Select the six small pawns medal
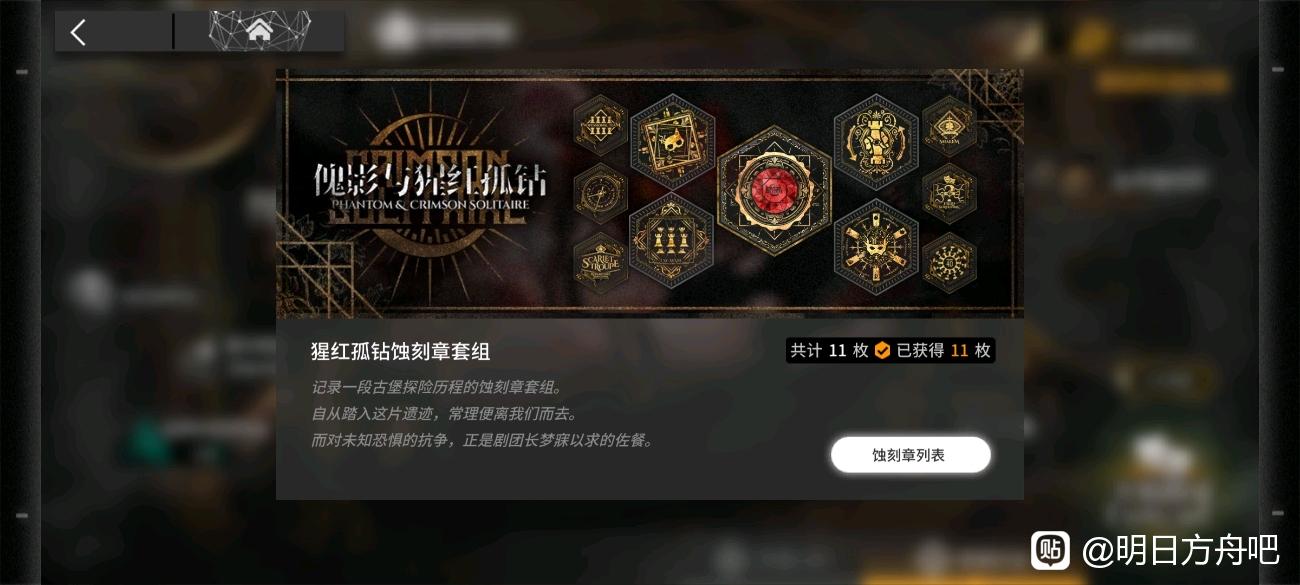 (601, 124)
